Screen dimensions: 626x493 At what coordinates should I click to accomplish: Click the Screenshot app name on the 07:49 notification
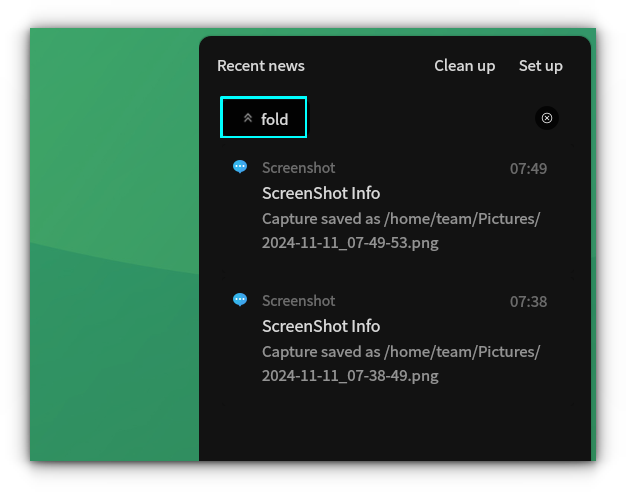pyautogui.click(x=298, y=167)
